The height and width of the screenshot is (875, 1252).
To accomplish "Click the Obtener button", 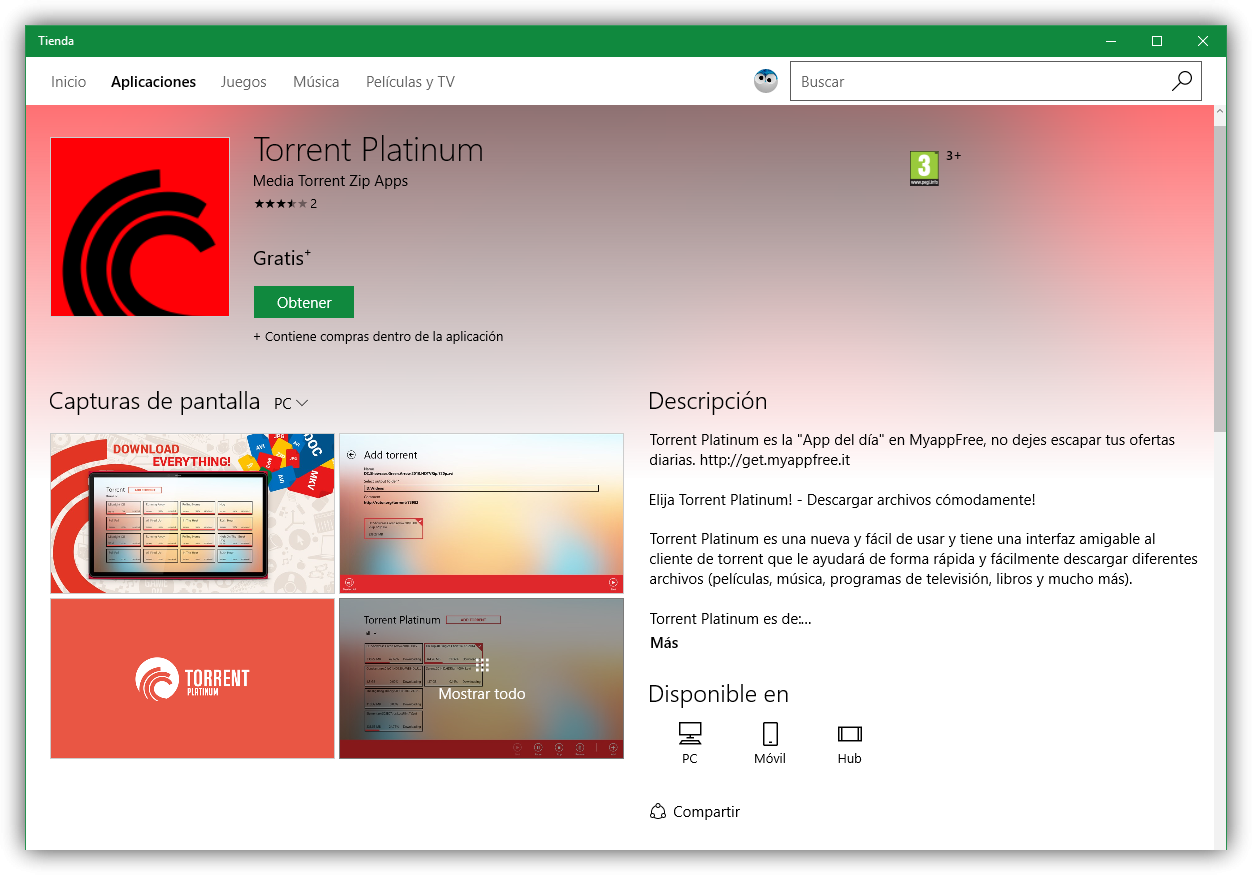I will (x=304, y=302).
